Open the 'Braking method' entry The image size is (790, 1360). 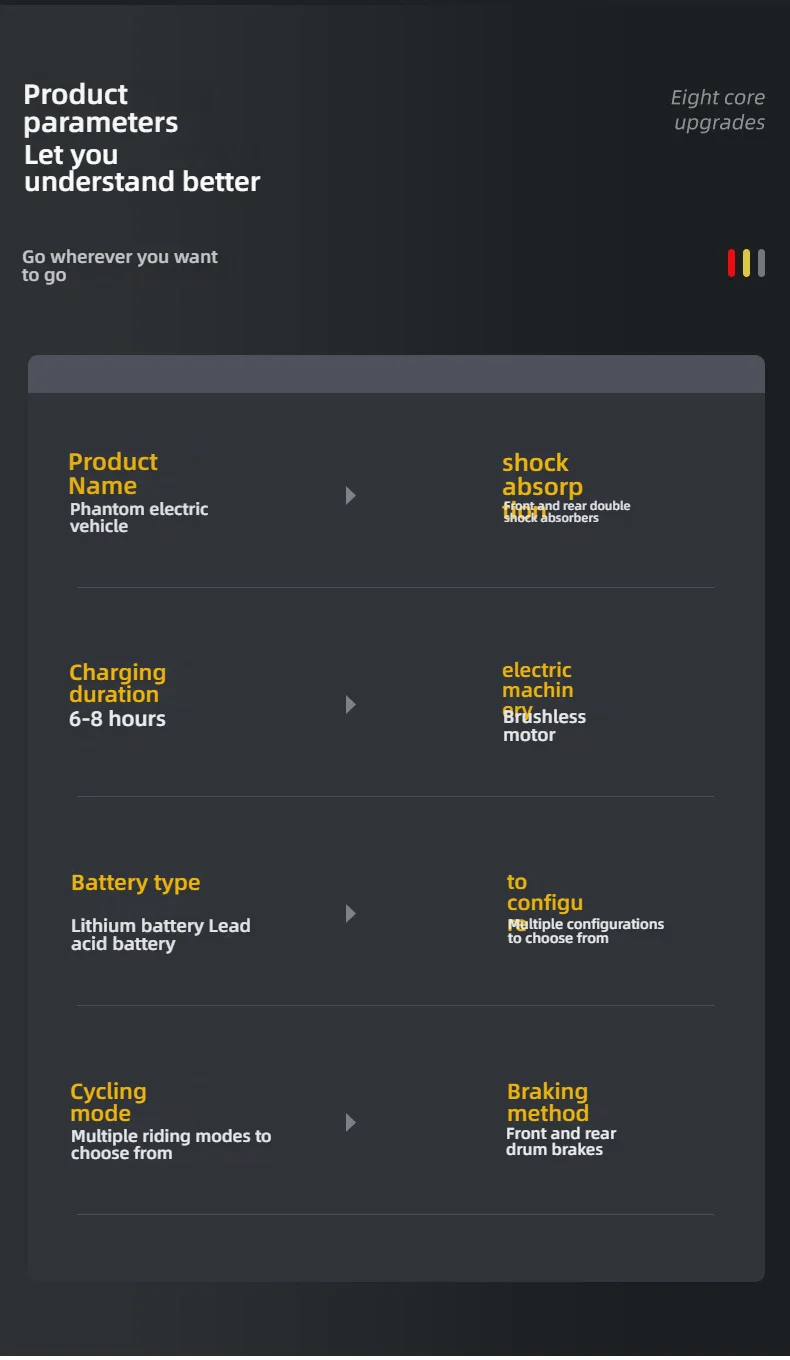tap(547, 1102)
